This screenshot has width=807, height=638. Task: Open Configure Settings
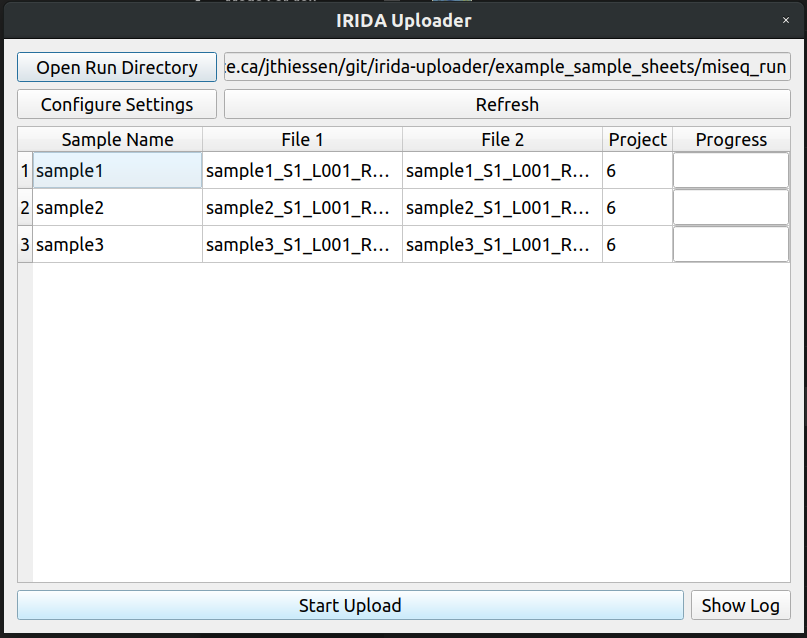pyautogui.click(x=117, y=104)
